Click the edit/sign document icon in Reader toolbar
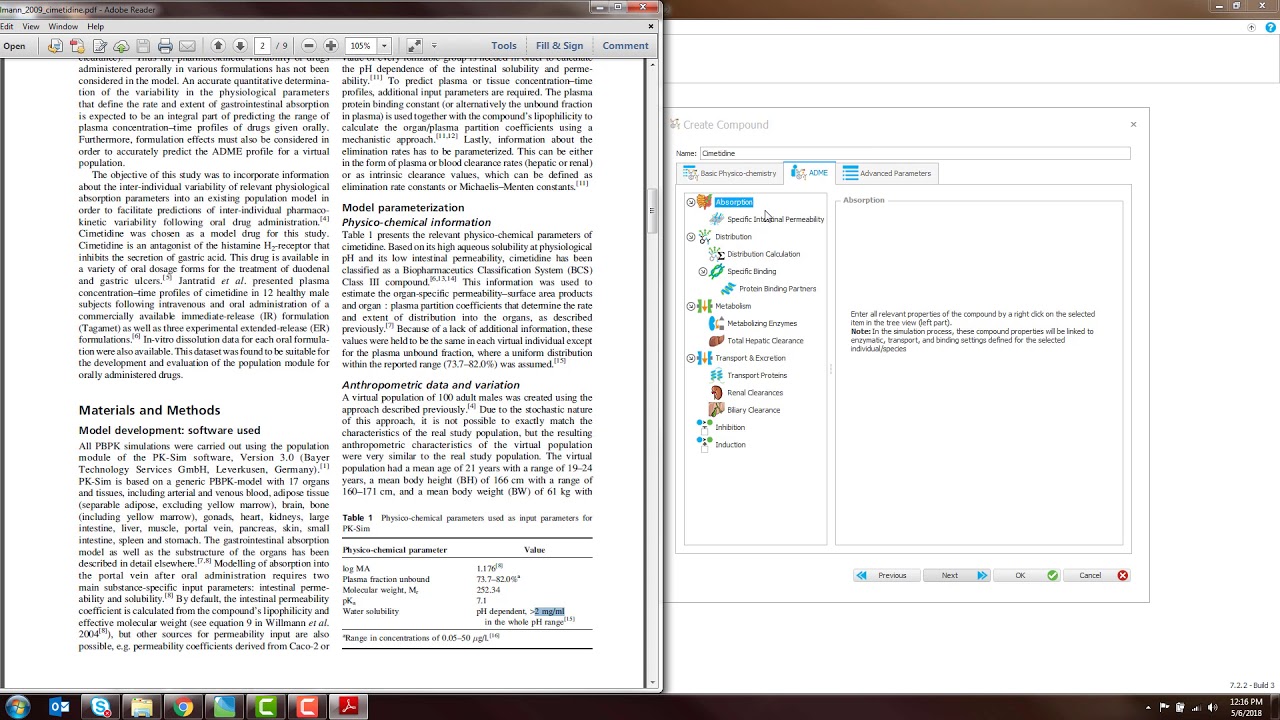 [100, 46]
